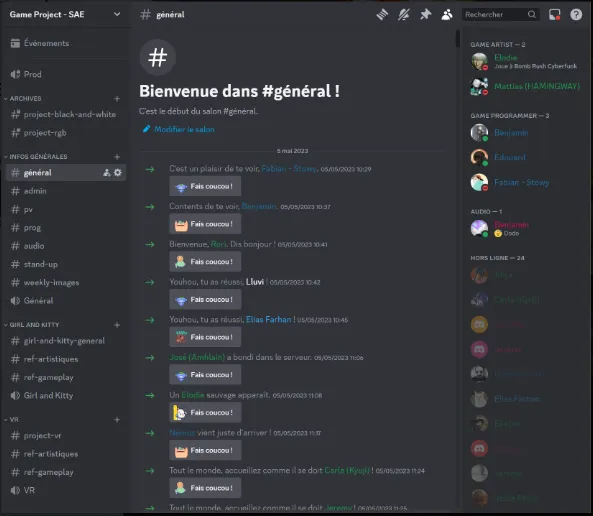Open the inbox icon
This screenshot has height=516, width=593.
[554, 15]
